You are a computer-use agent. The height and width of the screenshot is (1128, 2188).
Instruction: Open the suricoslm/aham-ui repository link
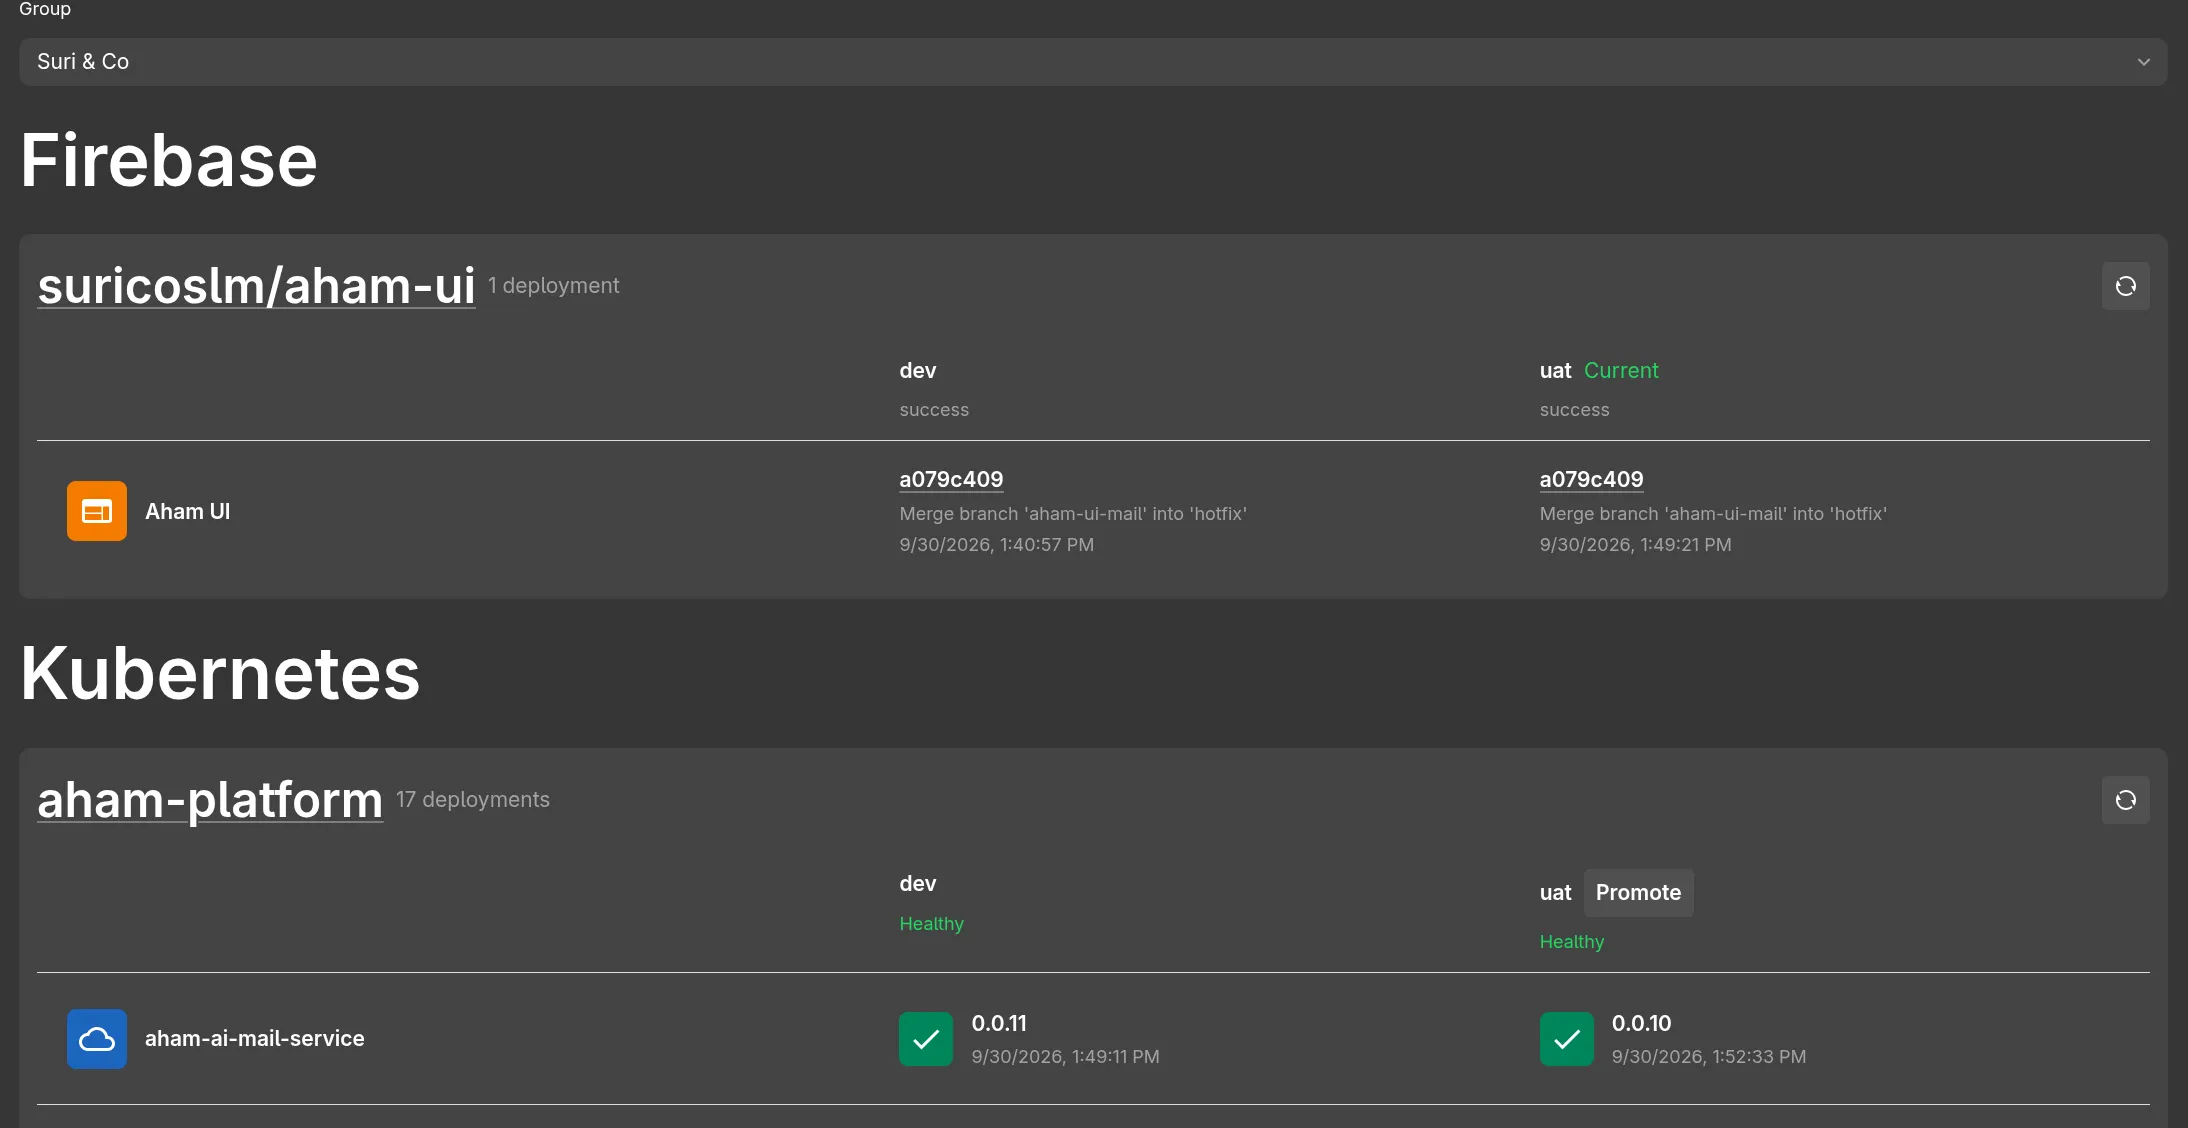[256, 286]
